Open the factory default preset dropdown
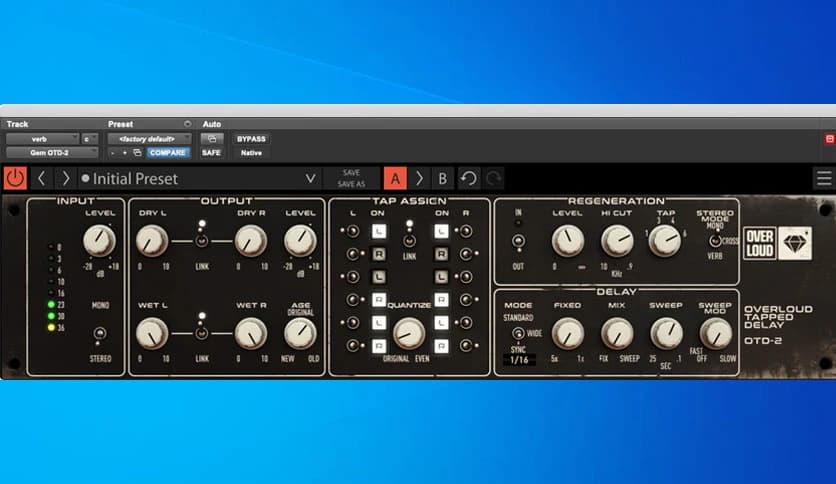Viewport: 836px width, 484px height. coord(149,139)
